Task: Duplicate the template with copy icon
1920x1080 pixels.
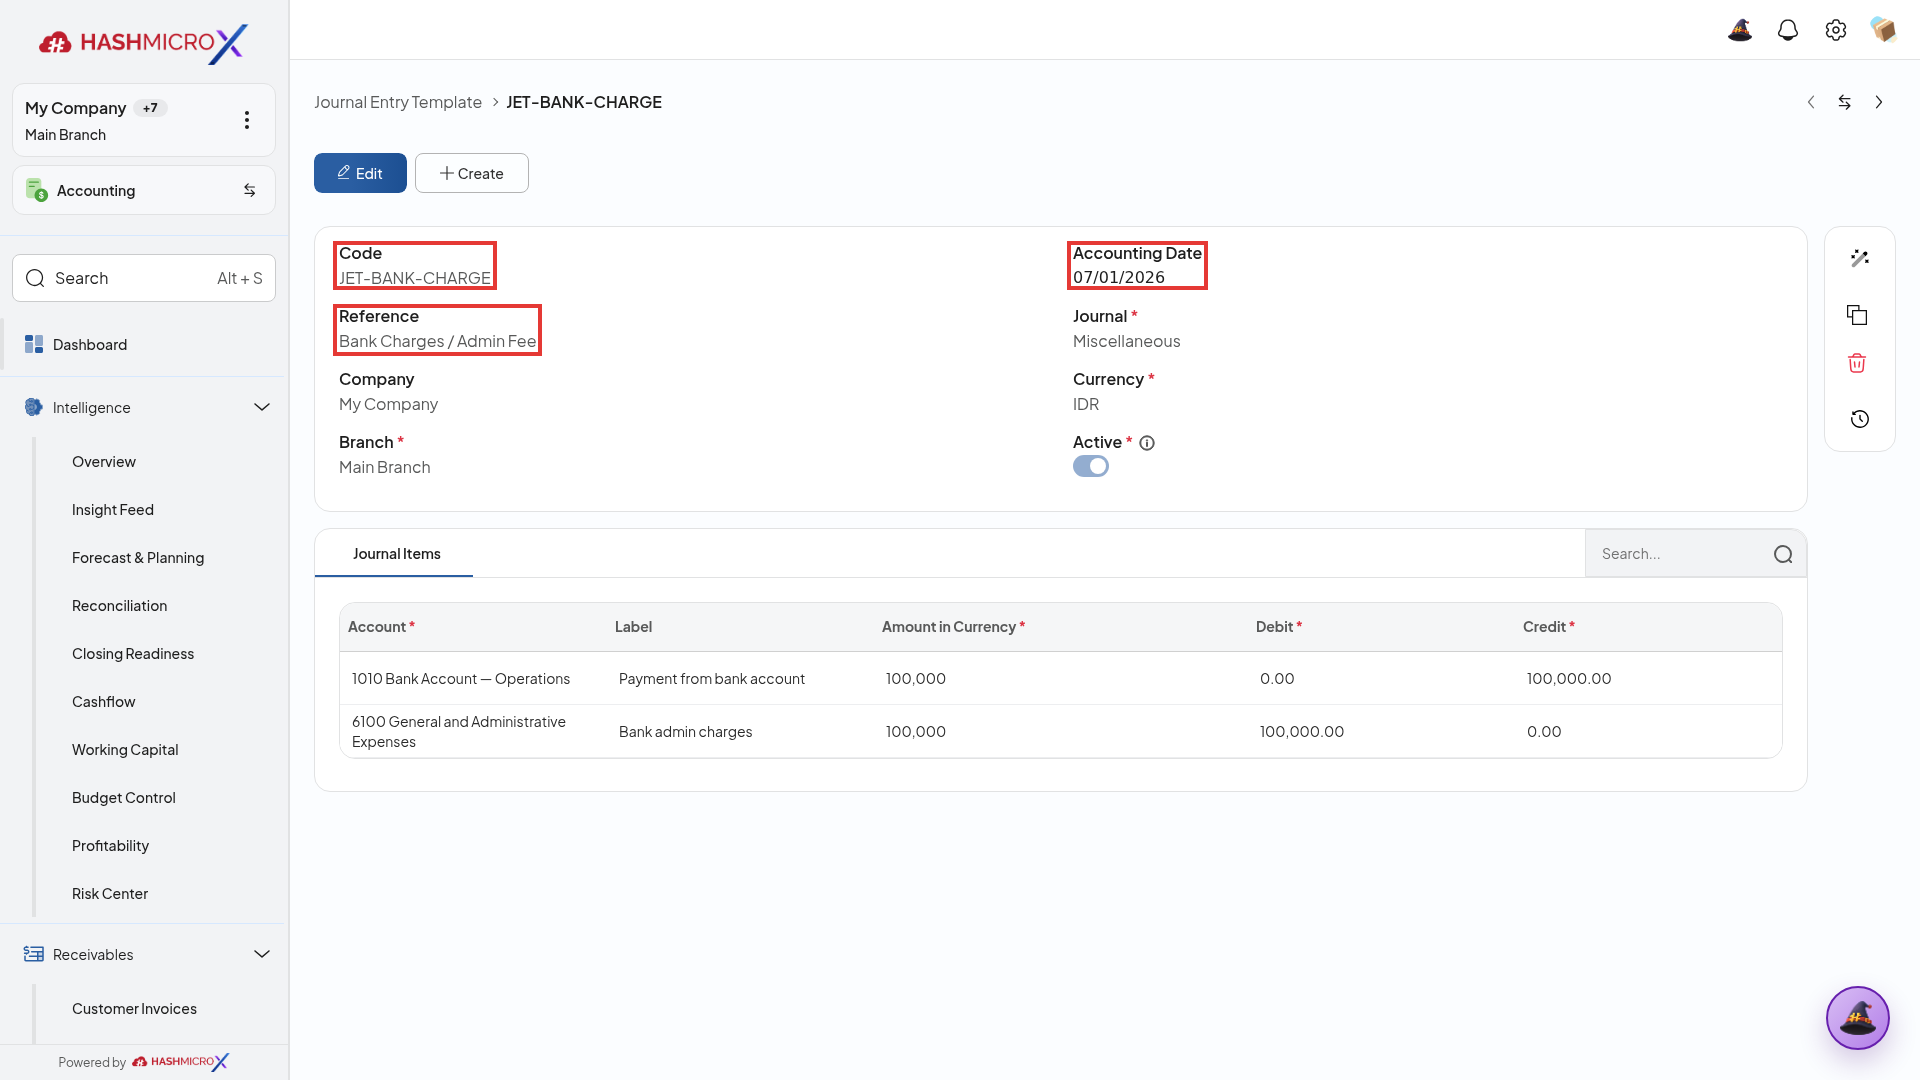Action: [1857, 315]
